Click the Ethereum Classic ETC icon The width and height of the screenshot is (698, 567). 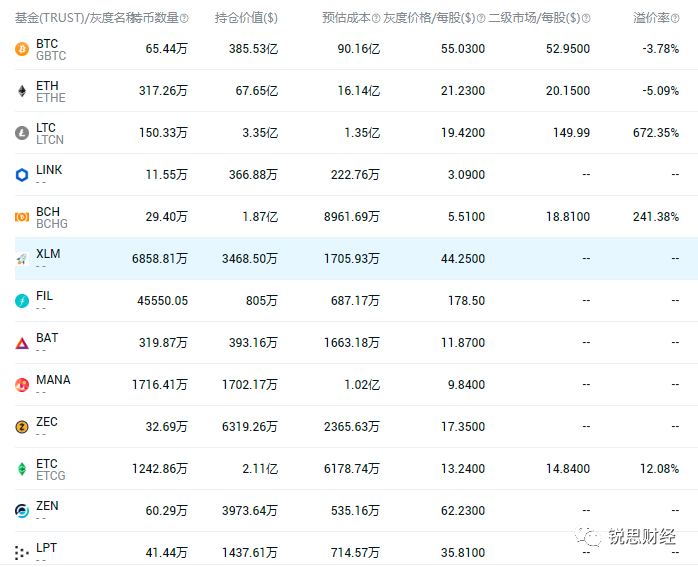click(22, 469)
